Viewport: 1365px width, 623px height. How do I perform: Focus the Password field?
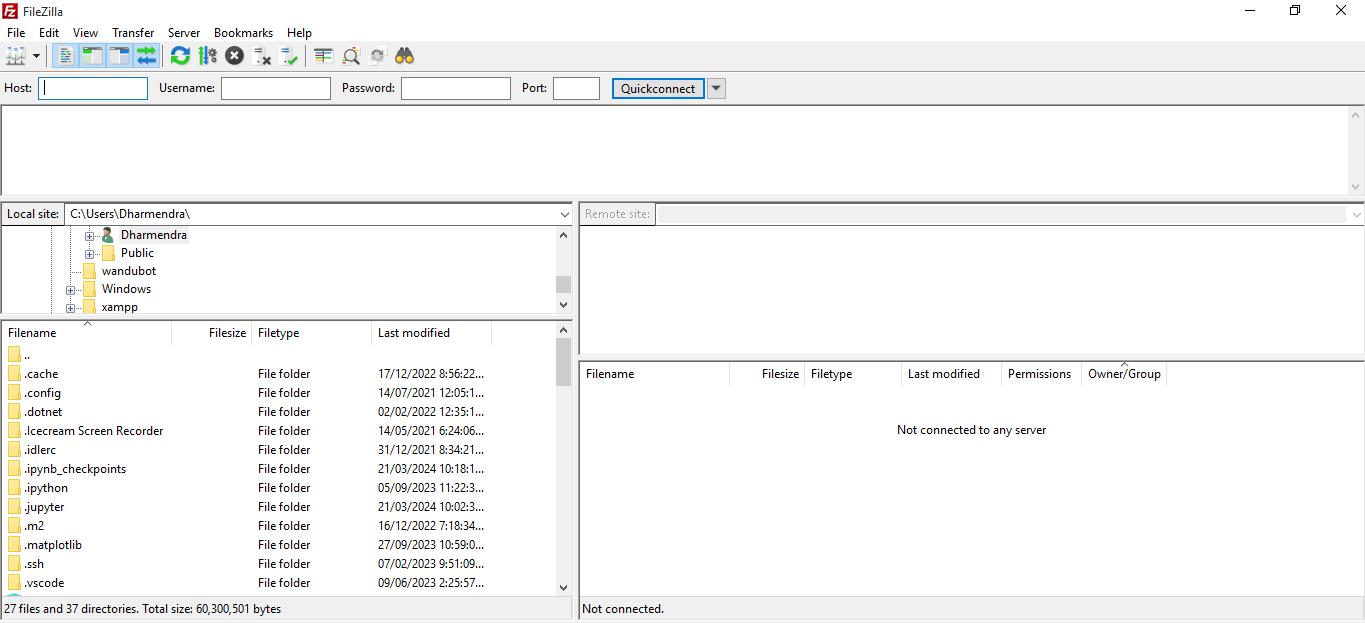coord(456,88)
